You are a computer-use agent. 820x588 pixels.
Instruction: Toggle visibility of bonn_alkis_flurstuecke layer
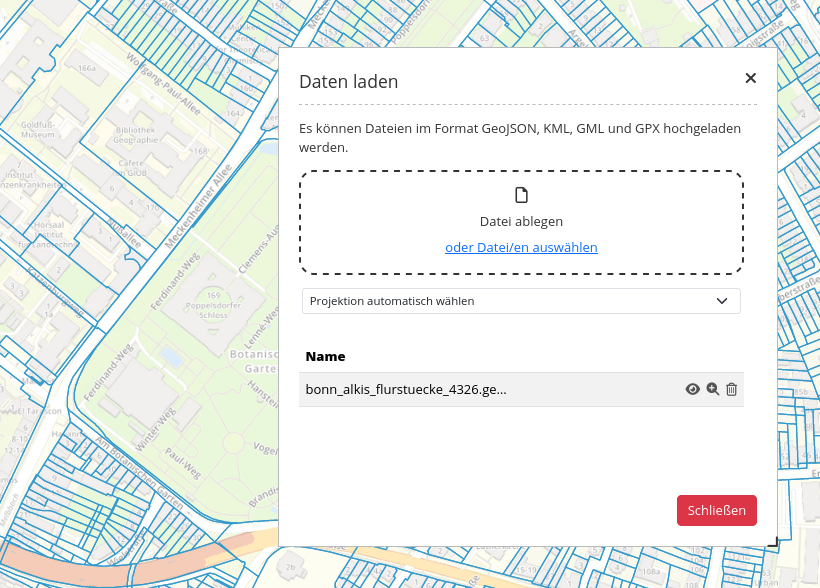(x=692, y=389)
